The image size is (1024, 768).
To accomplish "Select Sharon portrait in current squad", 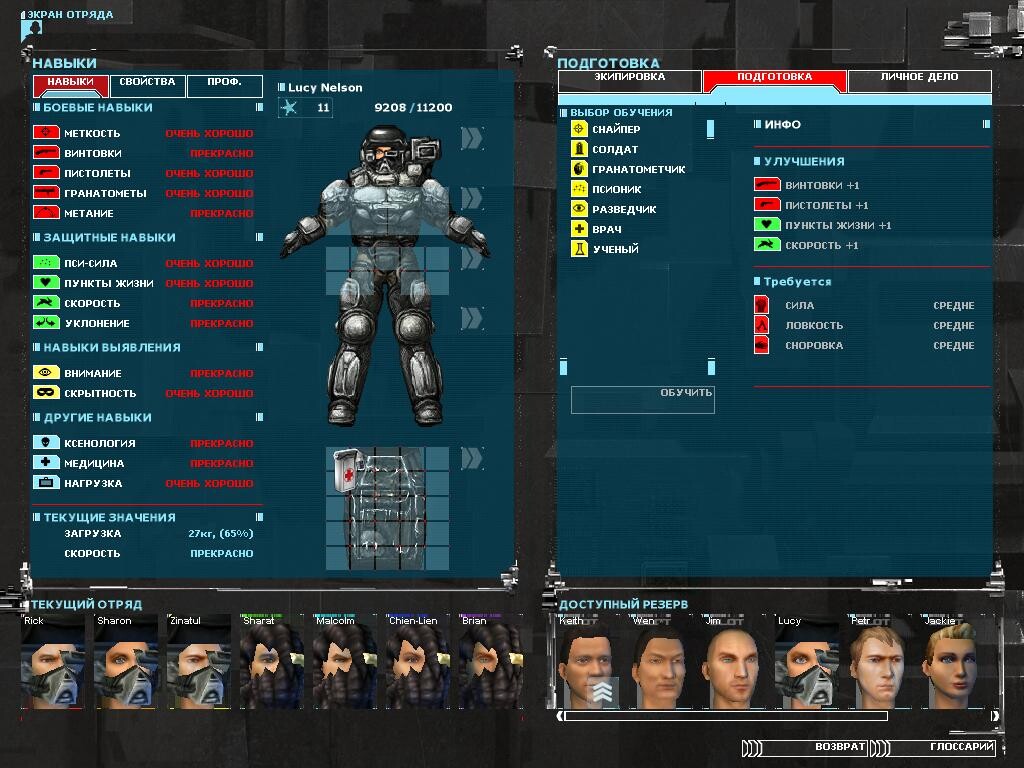I will coord(125,661).
